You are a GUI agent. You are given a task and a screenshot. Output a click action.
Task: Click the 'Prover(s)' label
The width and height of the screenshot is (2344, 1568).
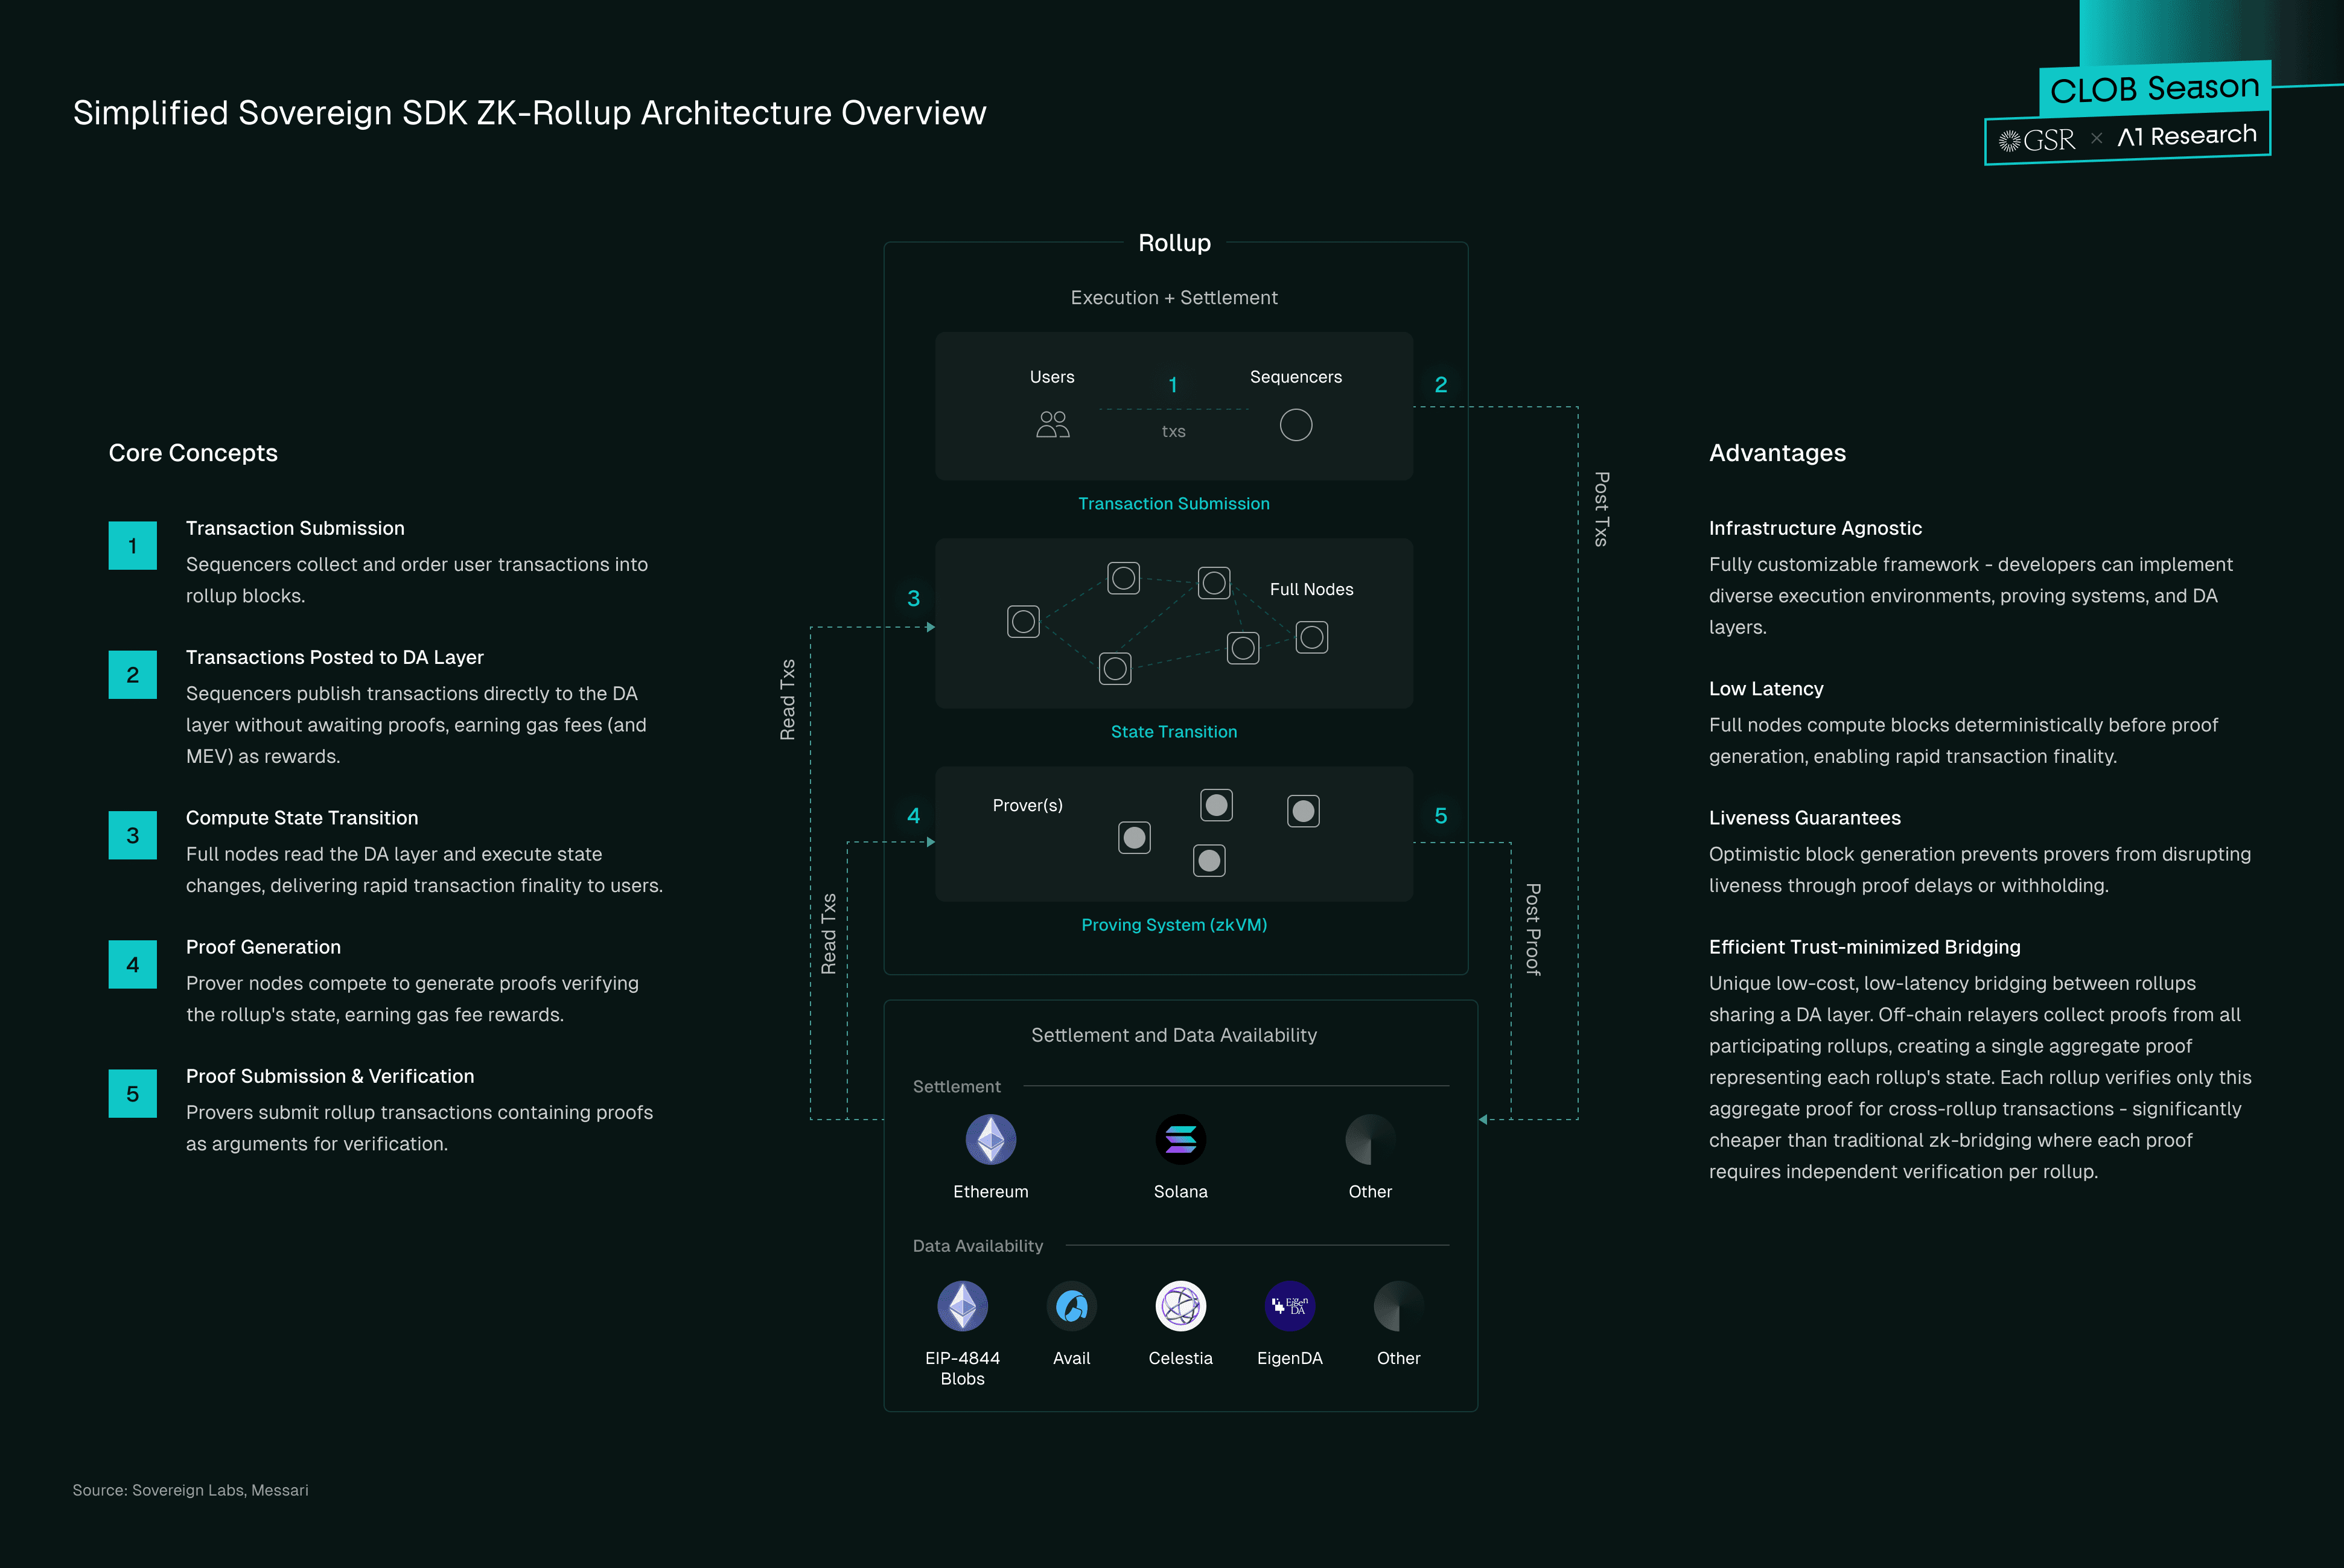[x=1028, y=806]
